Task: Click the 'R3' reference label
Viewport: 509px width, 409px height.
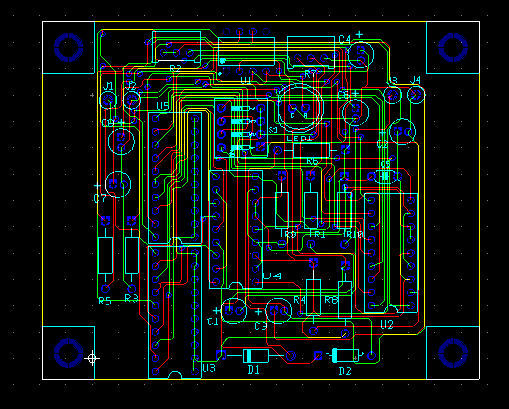Action: [x=131, y=298]
